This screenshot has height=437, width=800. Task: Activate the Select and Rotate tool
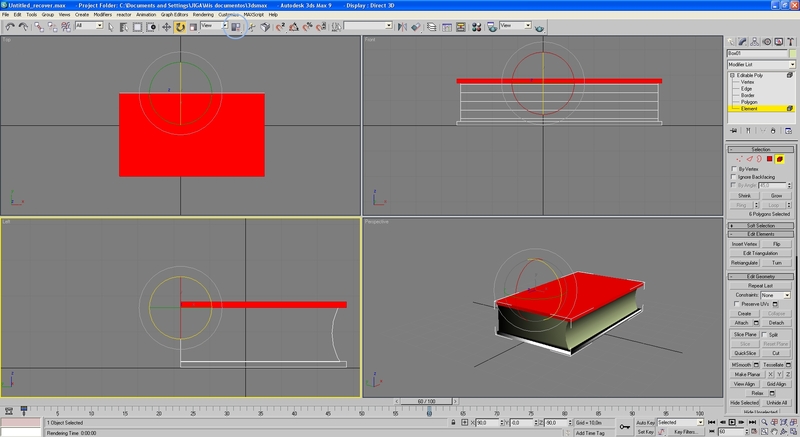tap(180, 27)
